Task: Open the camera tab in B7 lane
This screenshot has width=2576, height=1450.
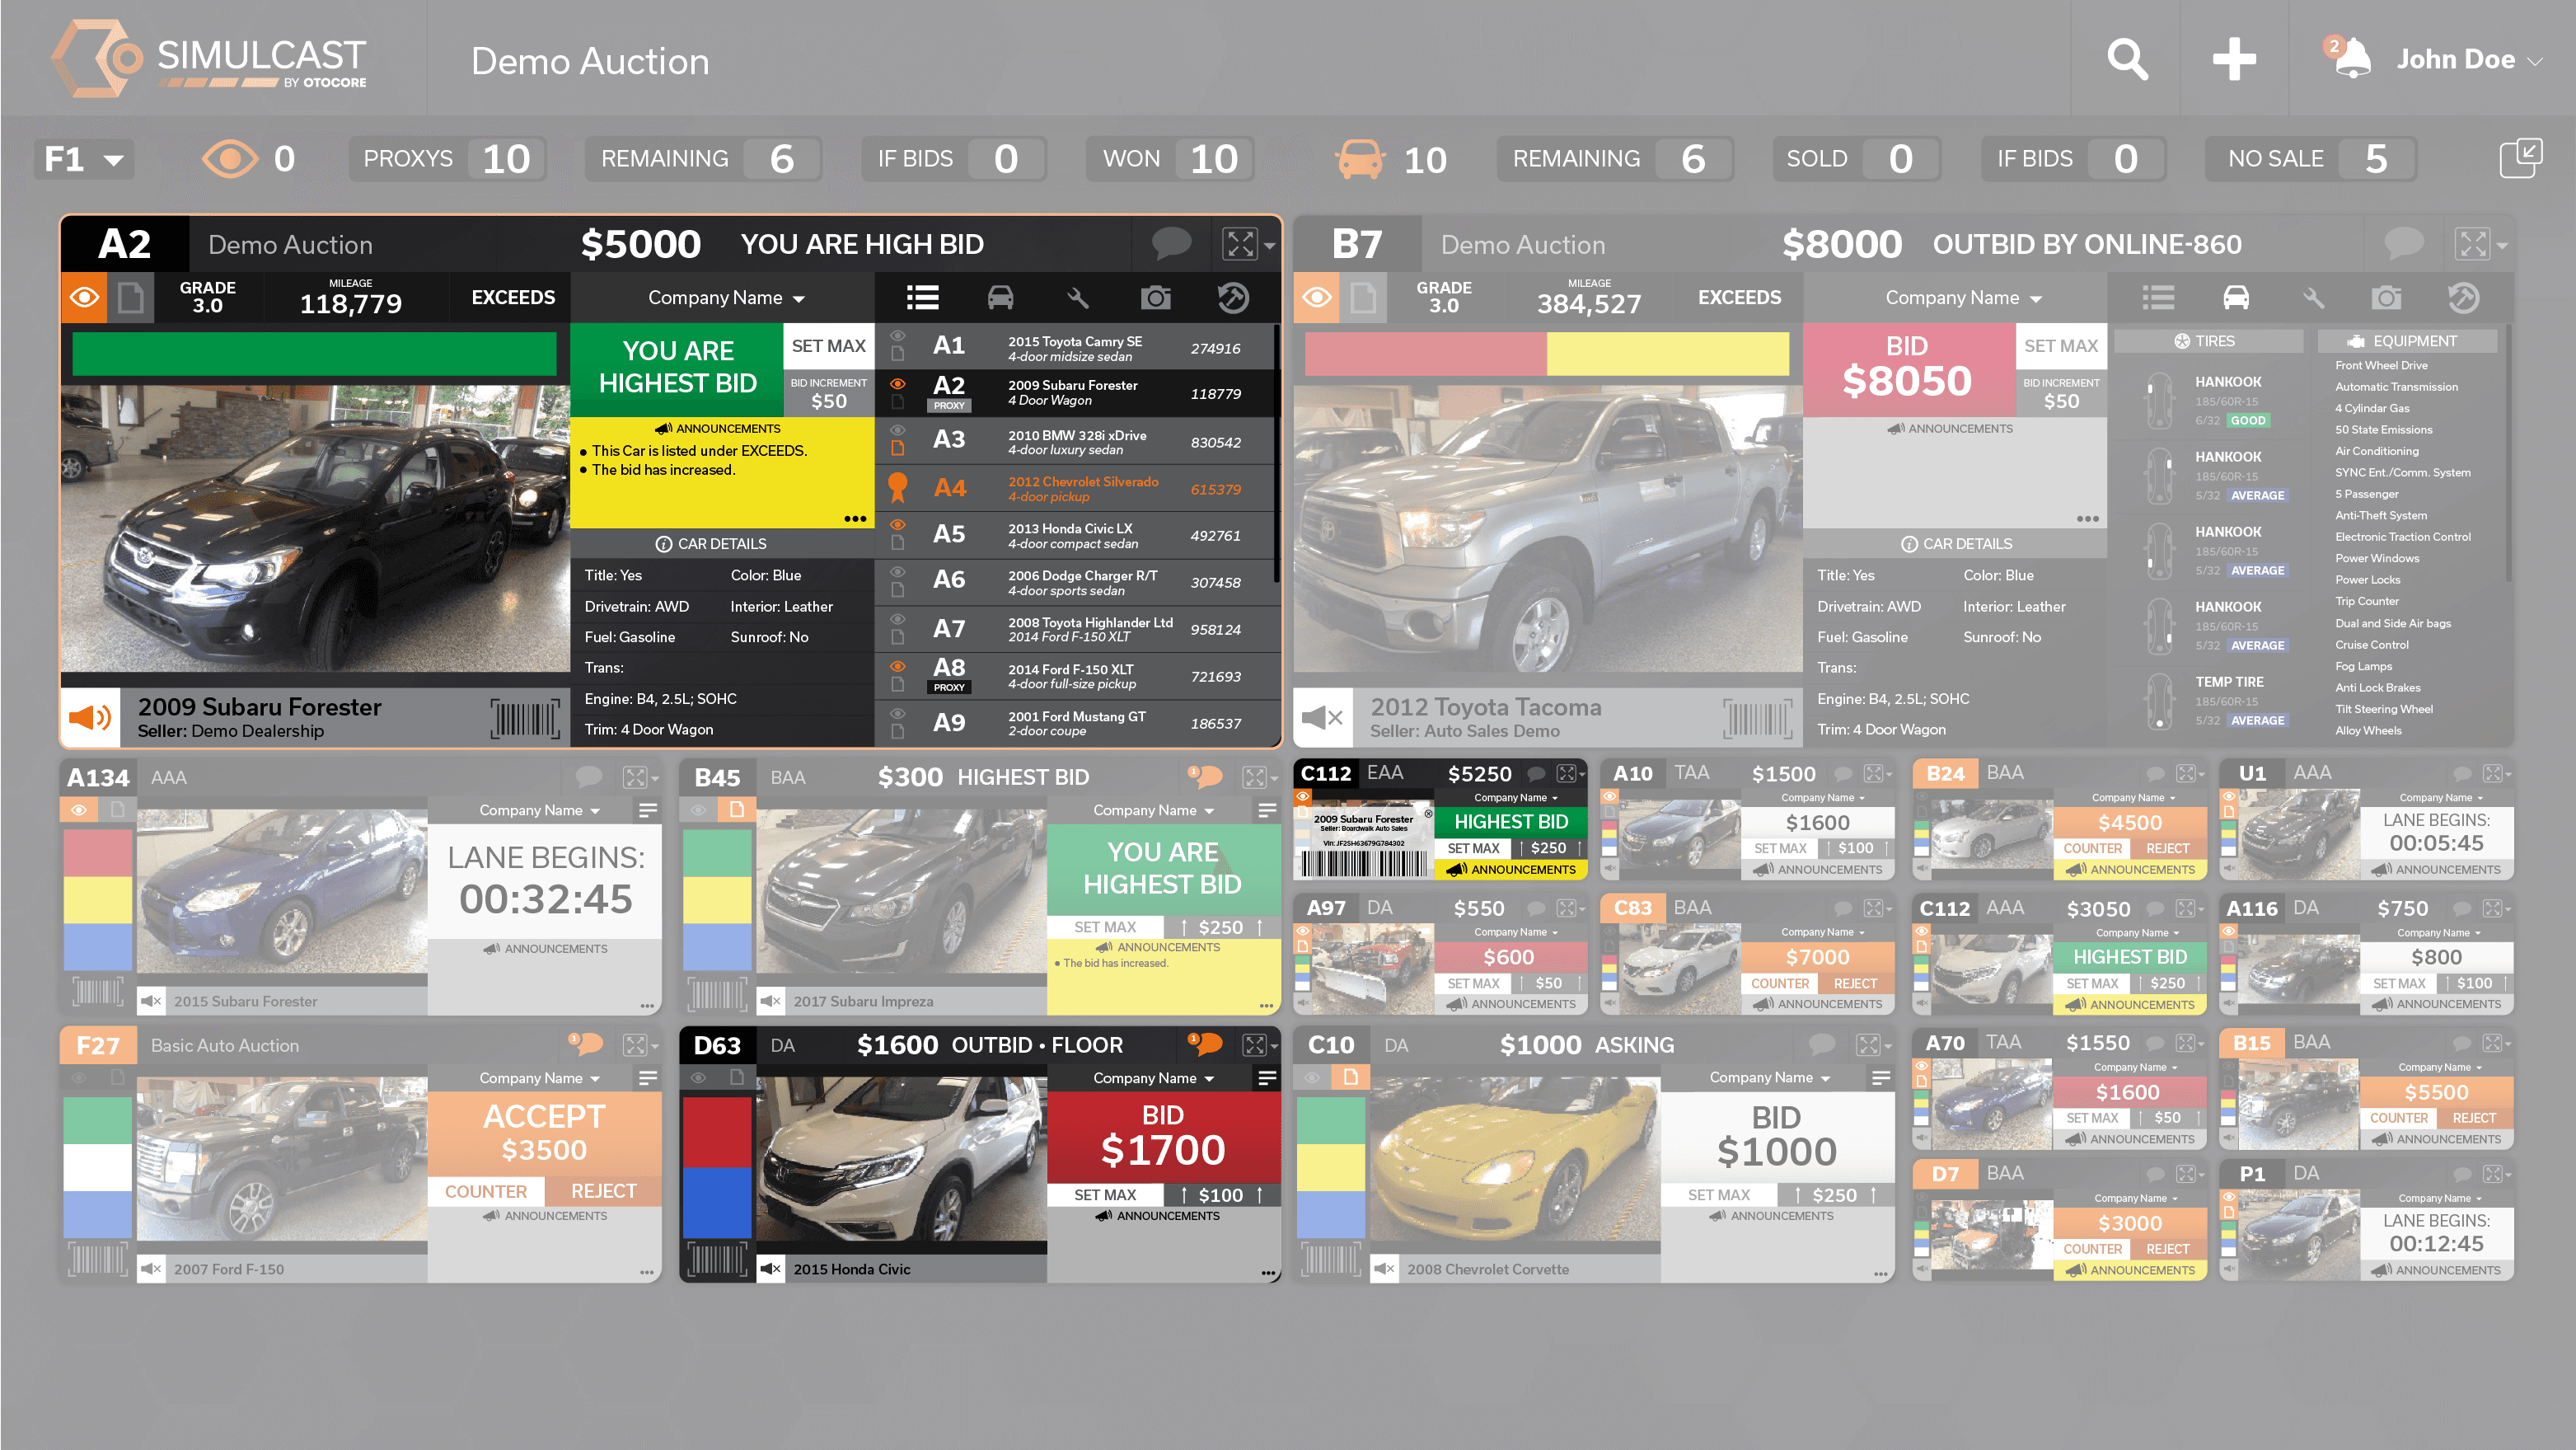Action: [x=2386, y=297]
